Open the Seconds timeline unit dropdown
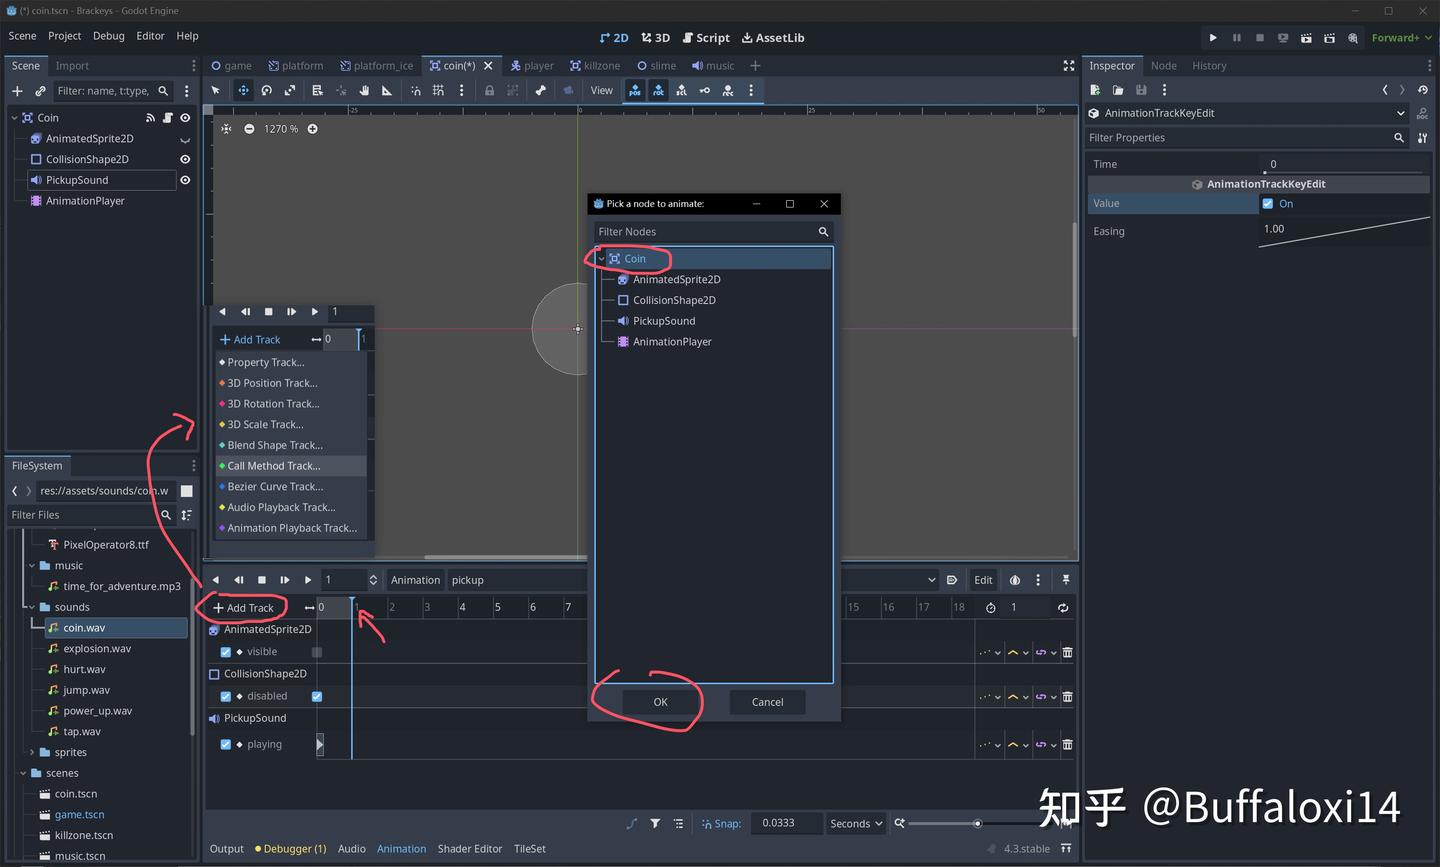 pos(854,823)
